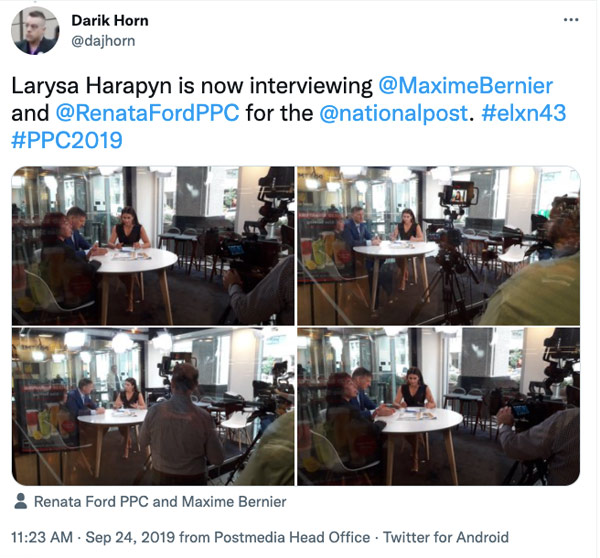This screenshot has width=600, height=558.
Task: Open the Darik Horn display name
Action: click(x=110, y=21)
